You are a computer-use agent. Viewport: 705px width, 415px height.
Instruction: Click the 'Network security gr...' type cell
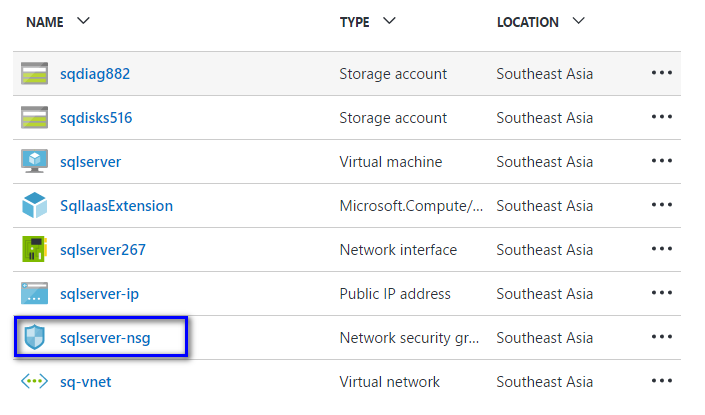[x=410, y=338]
